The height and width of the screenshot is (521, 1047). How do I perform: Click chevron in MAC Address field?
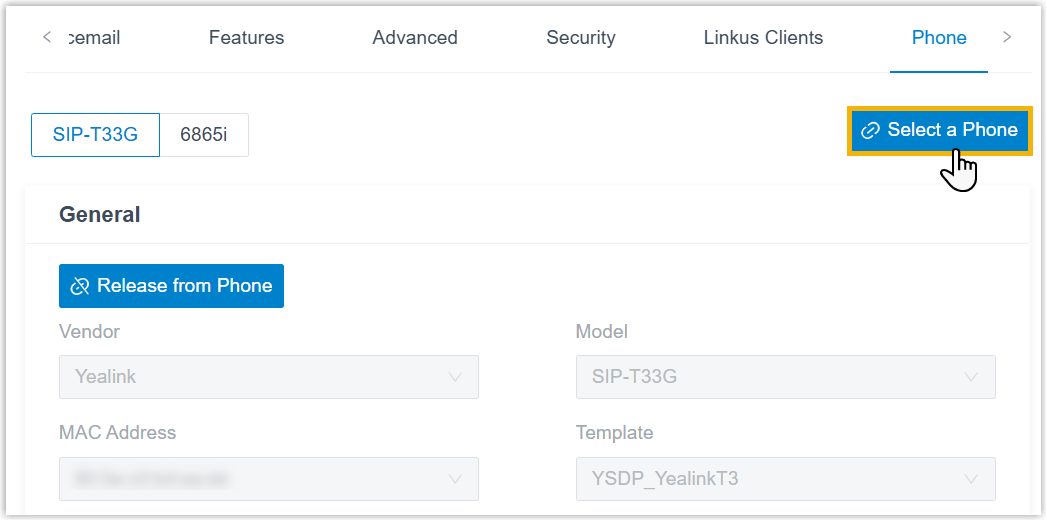(x=455, y=479)
